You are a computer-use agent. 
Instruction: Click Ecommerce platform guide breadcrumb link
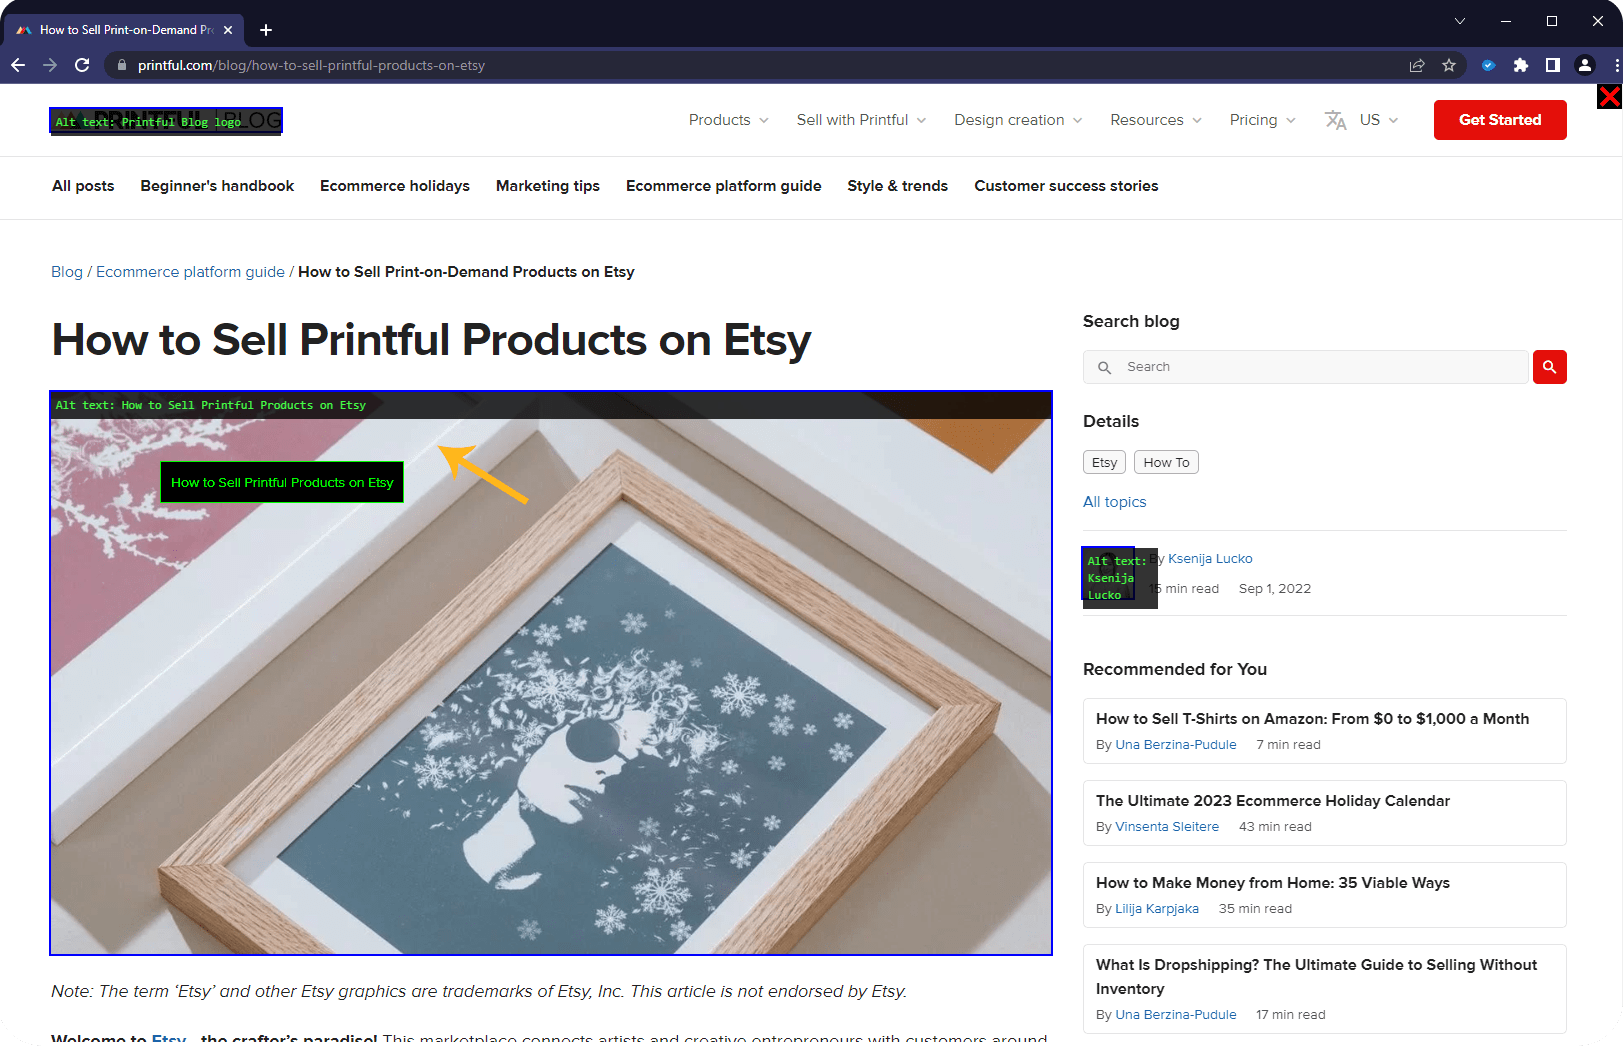tap(190, 272)
